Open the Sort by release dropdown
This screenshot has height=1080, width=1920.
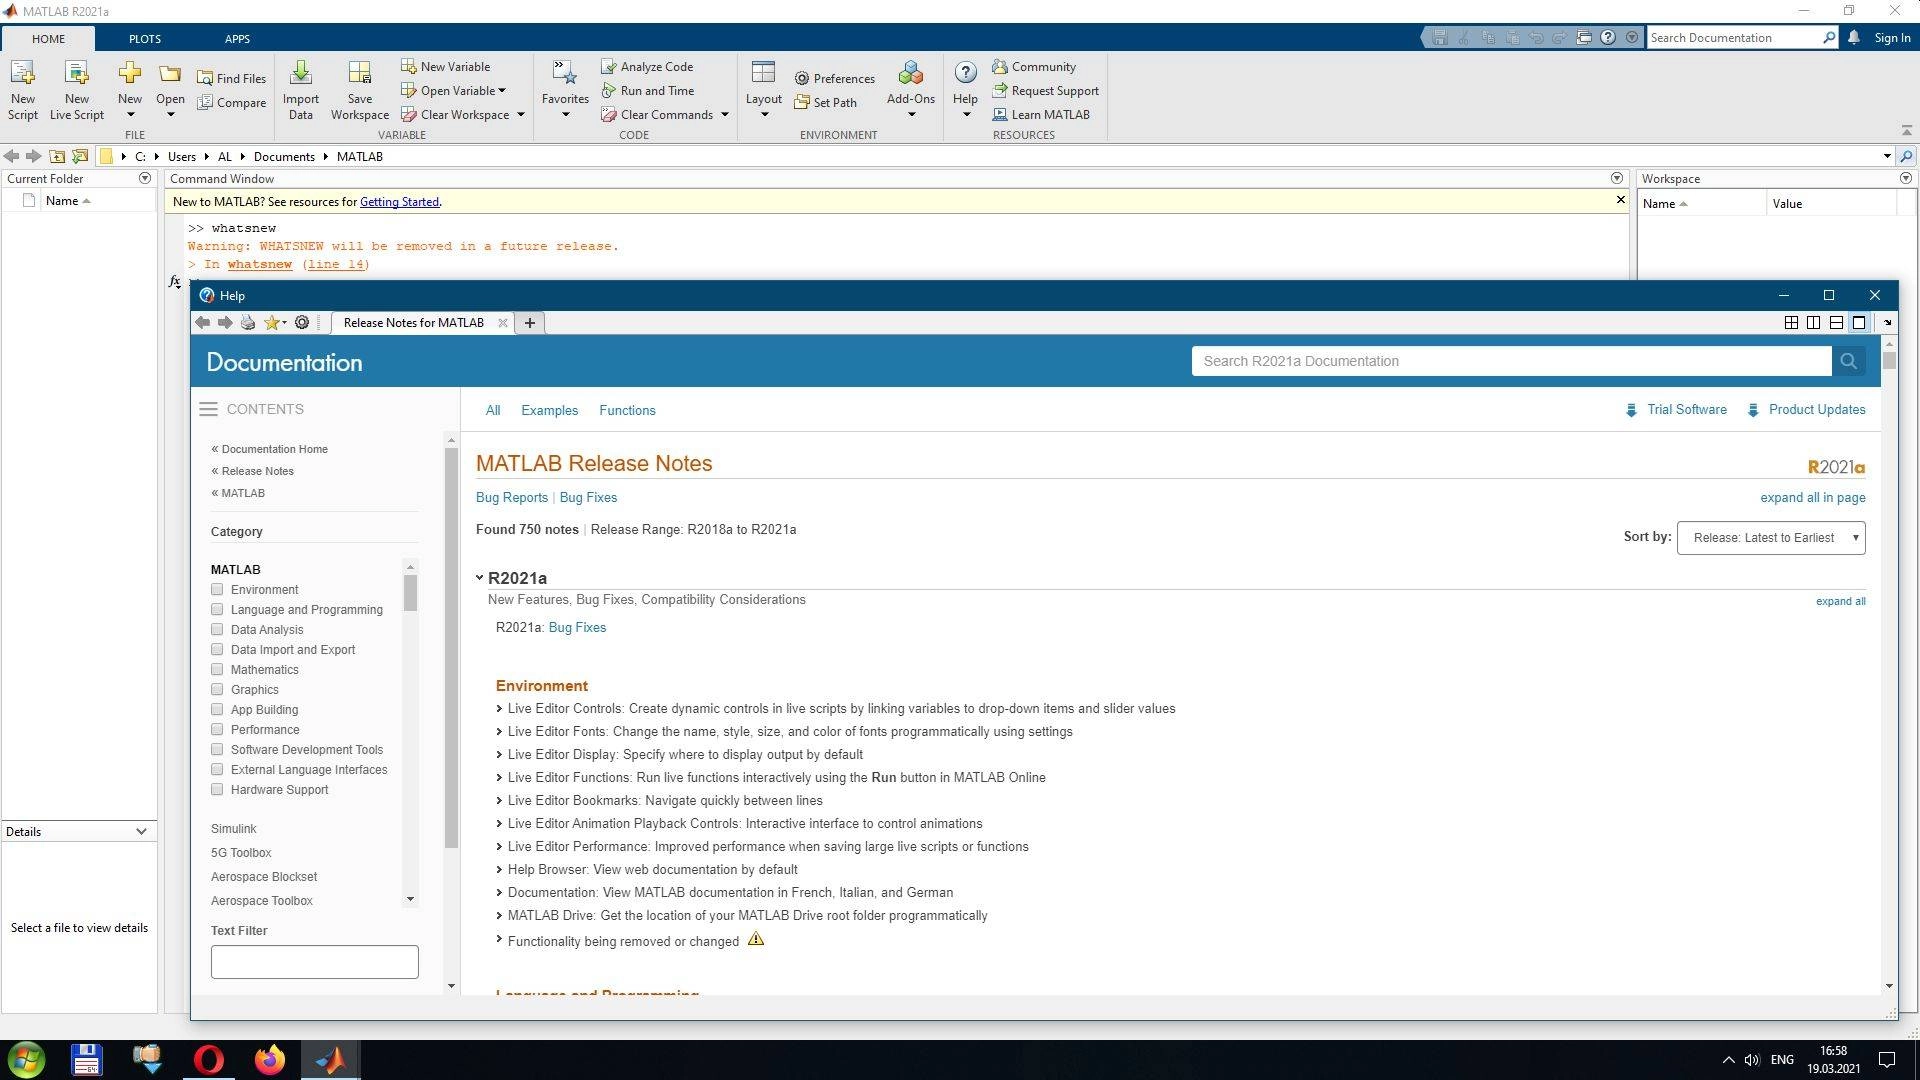(x=1771, y=538)
